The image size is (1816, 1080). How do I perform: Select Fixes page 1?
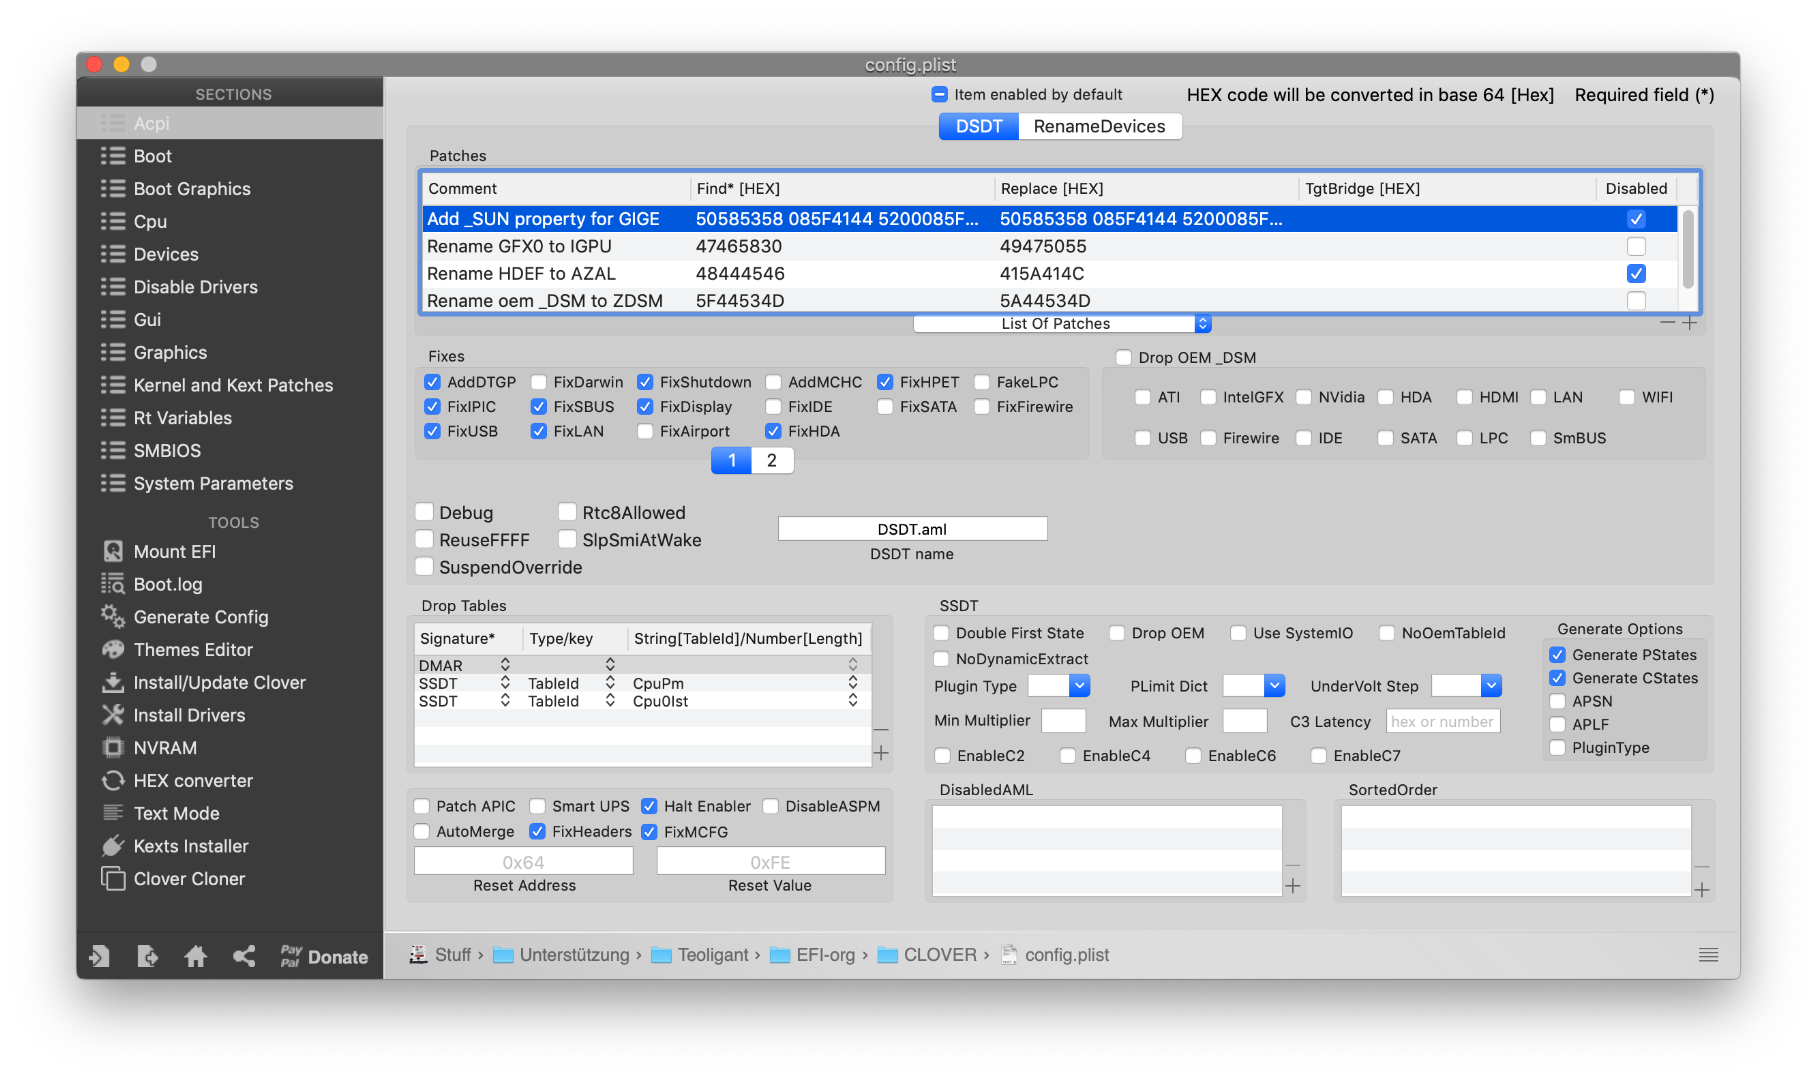(732, 460)
